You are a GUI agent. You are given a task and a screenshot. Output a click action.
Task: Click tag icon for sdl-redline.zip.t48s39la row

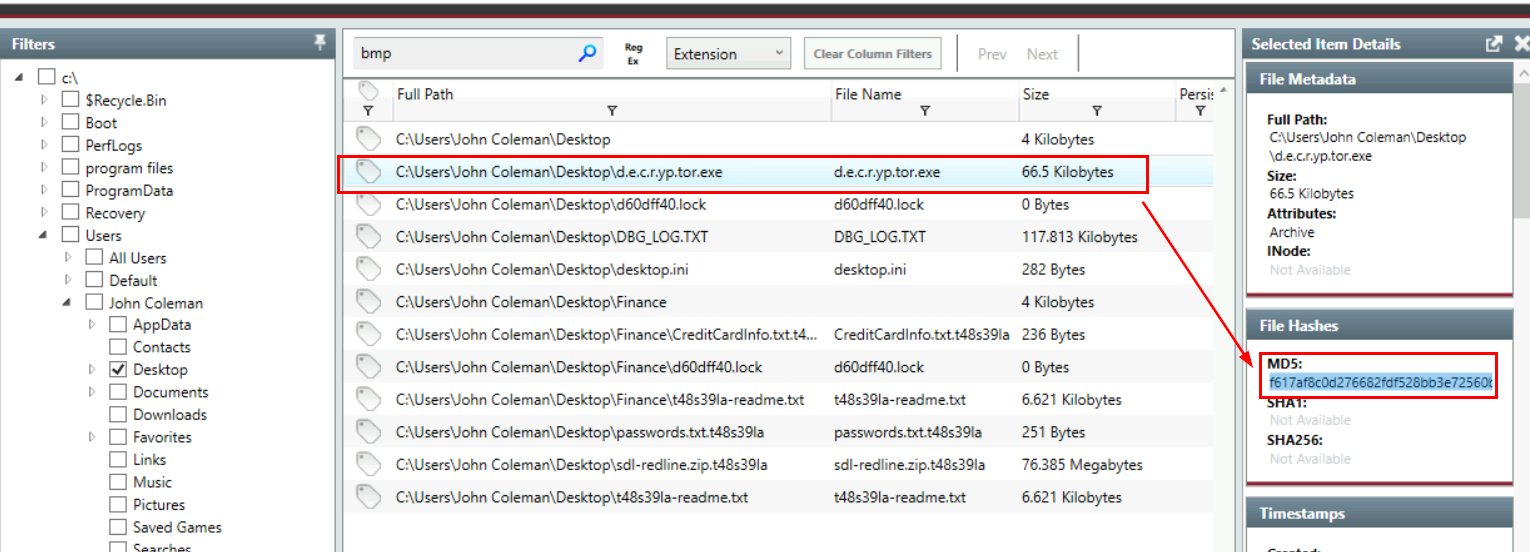click(x=369, y=464)
